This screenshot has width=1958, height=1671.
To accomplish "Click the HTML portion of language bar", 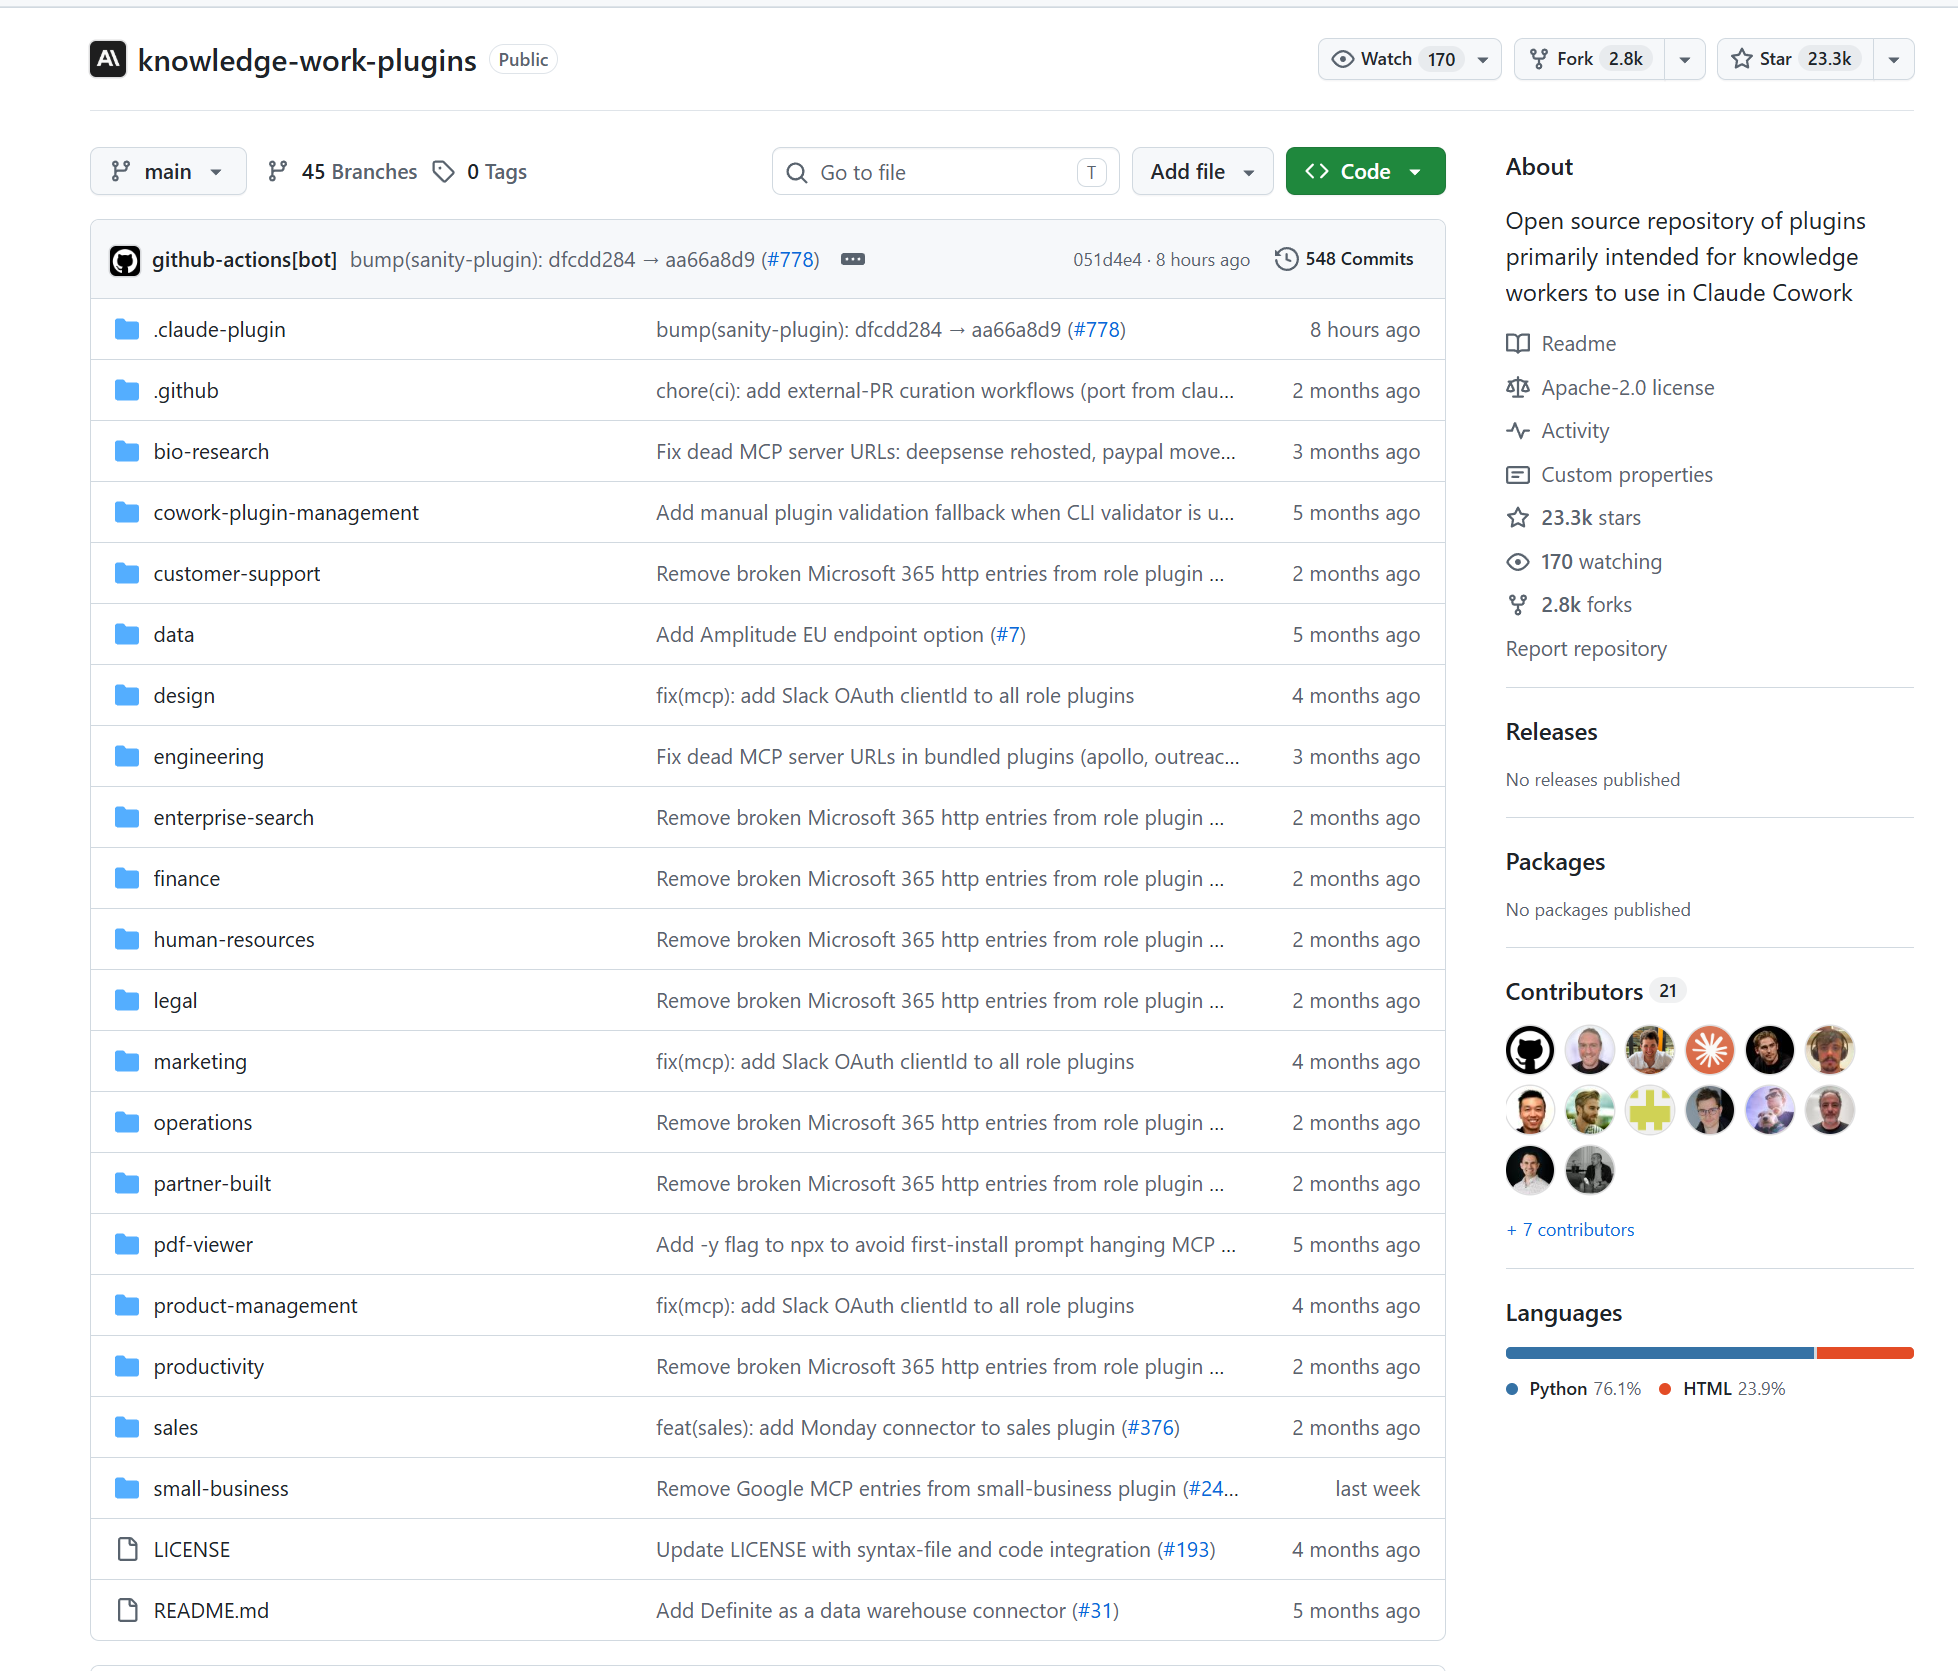I will [x=1865, y=1353].
